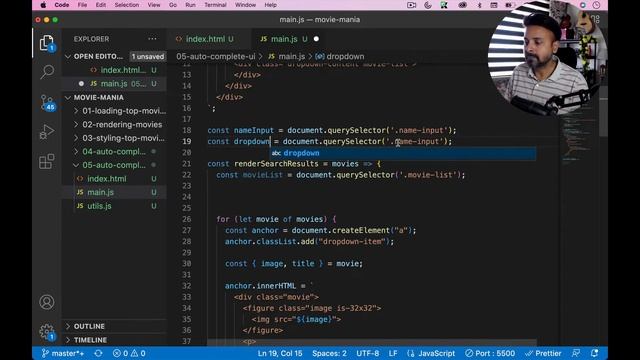Accept the dropdown autocomplete suggestion

tap(403, 153)
